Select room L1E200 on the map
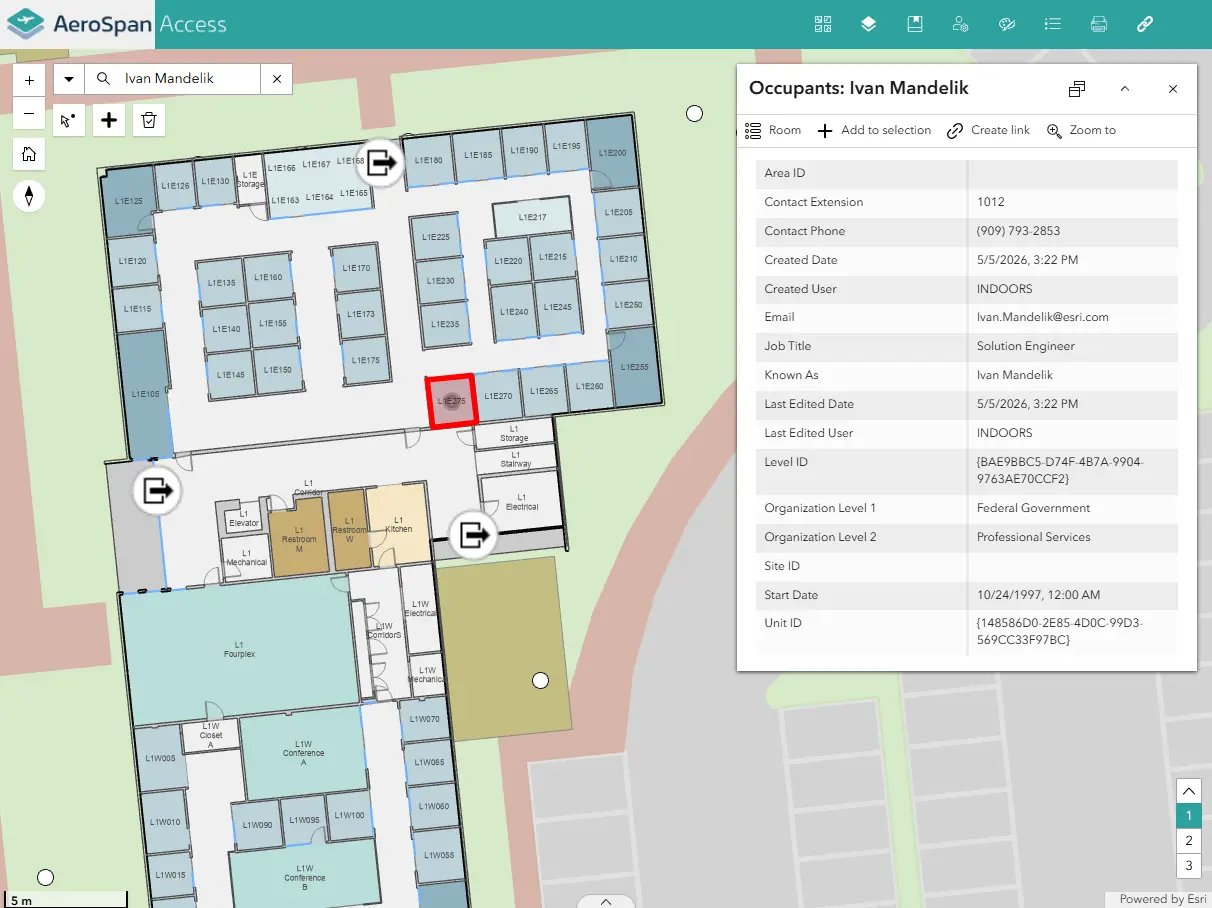Screen dimensions: 1212x908 [x=611, y=153]
